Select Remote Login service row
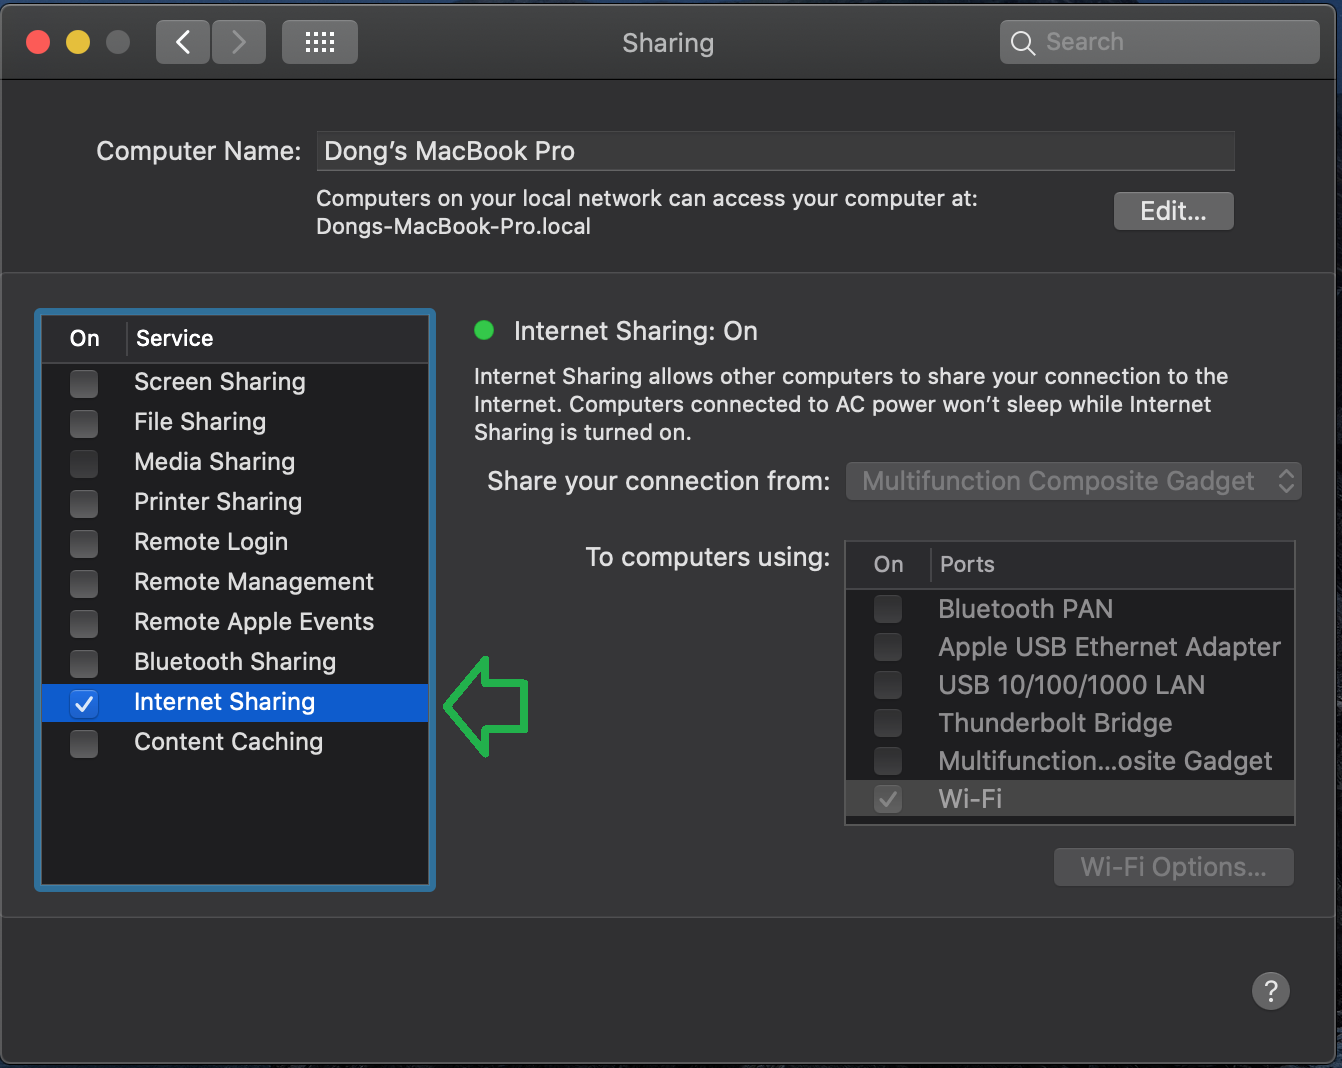The image size is (1342, 1068). (x=235, y=542)
